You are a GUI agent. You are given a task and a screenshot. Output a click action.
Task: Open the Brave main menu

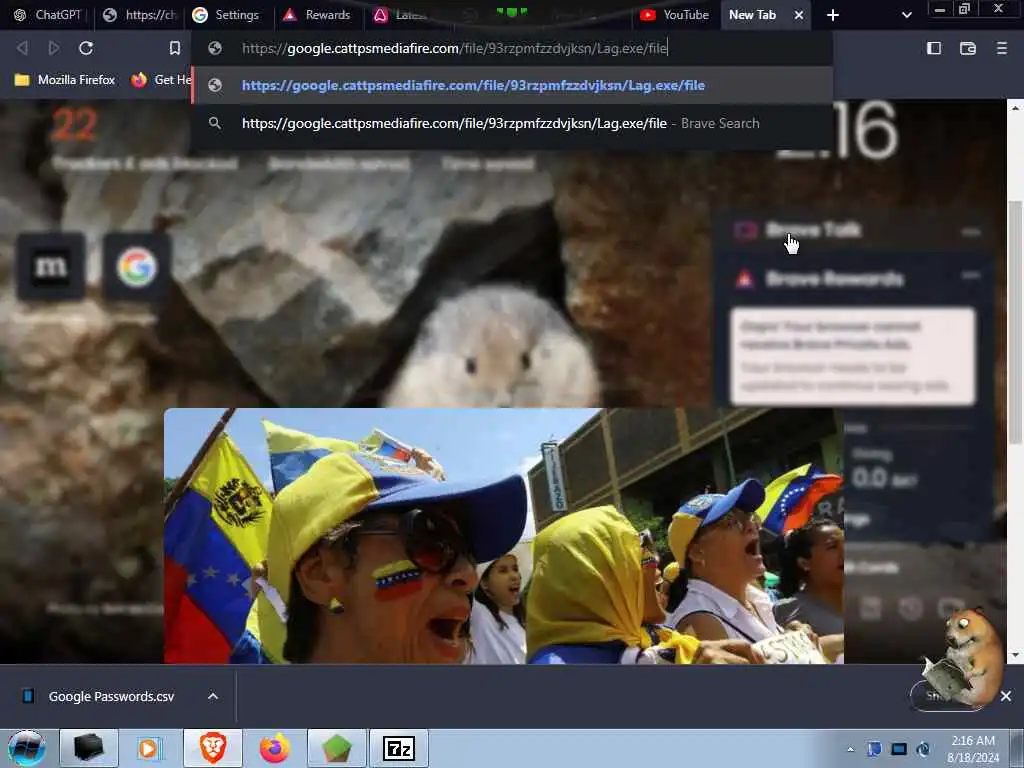coord(1001,48)
